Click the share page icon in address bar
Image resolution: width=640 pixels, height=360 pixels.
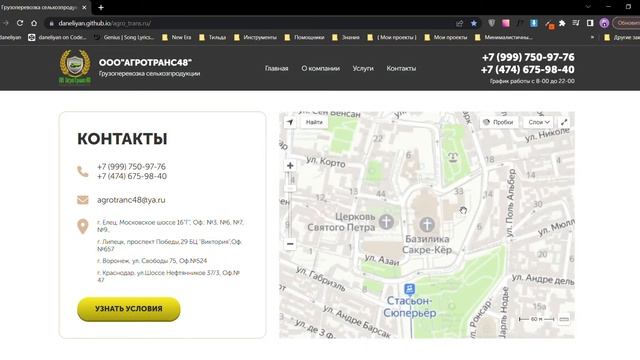coord(460,23)
